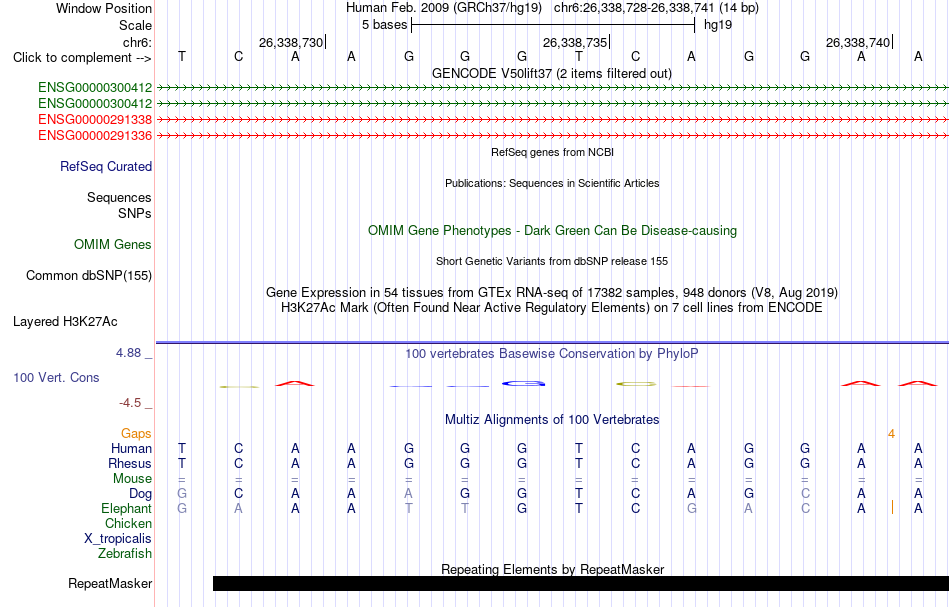
Task: Click the GENCODE V50lift37 track title
Action: tap(551, 74)
